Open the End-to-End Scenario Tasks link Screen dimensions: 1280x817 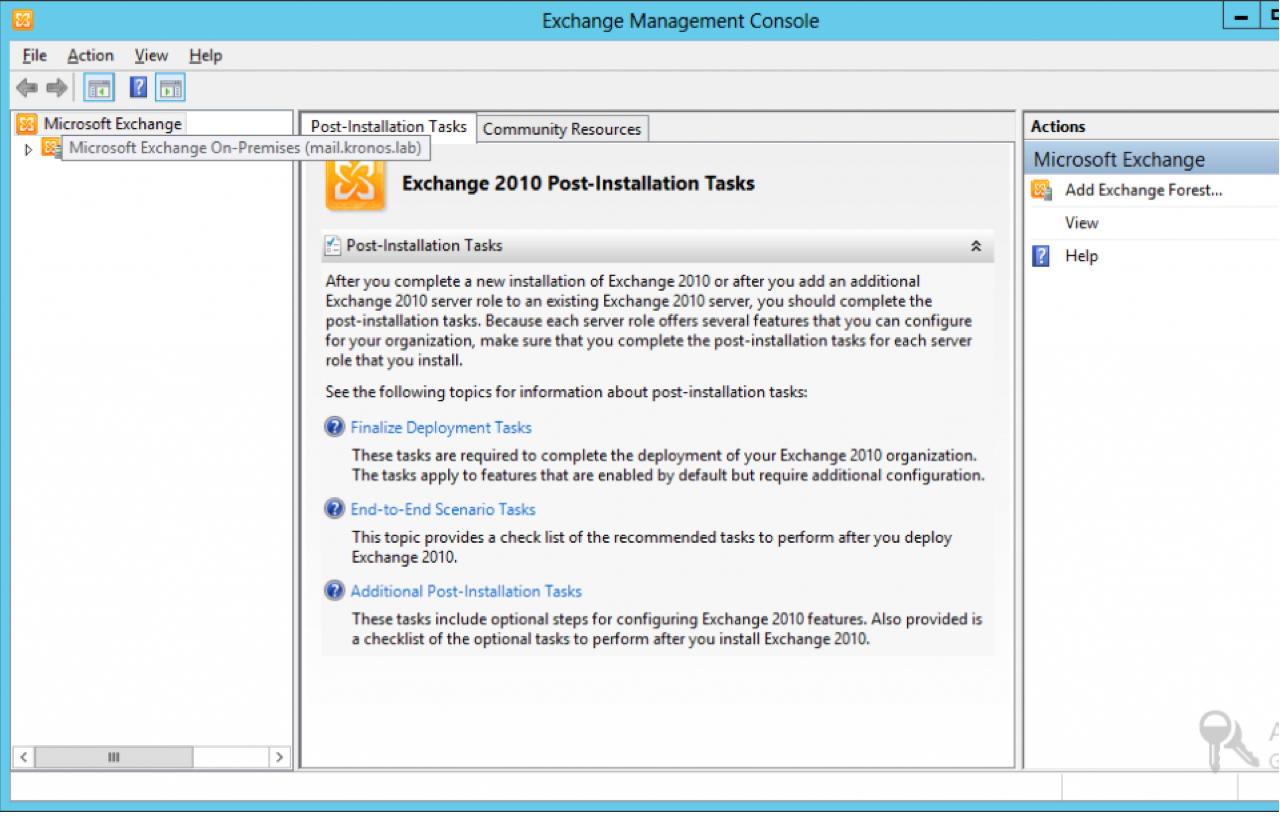coord(443,510)
